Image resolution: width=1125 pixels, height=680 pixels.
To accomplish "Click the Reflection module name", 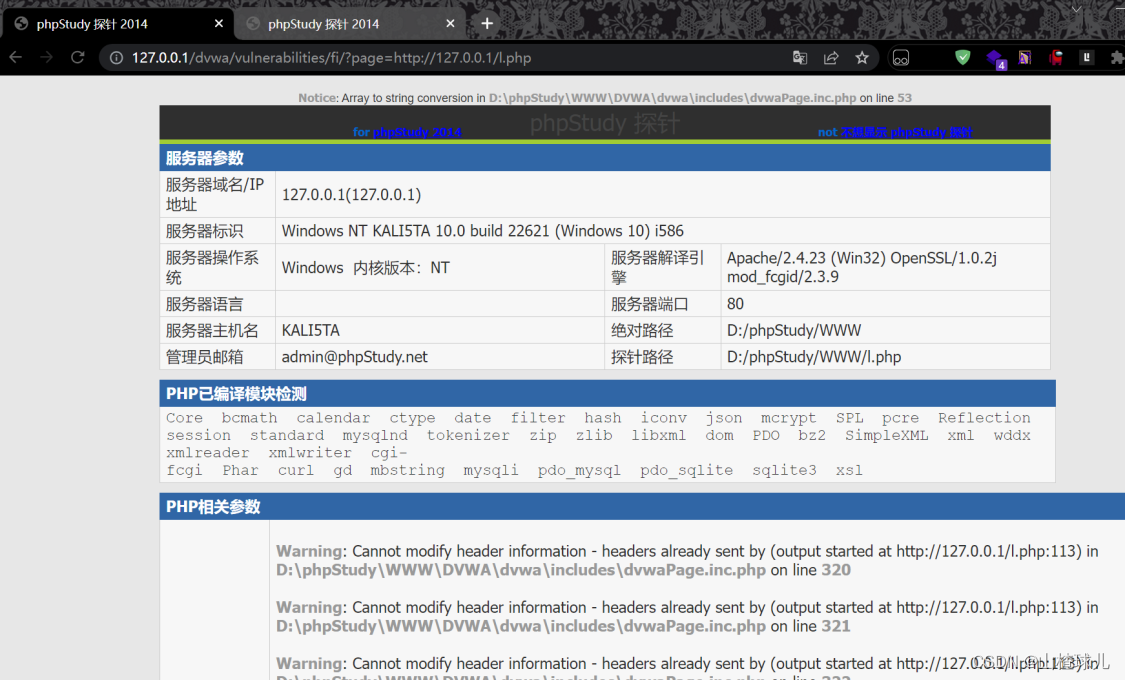I will pyautogui.click(x=984, y=418).
